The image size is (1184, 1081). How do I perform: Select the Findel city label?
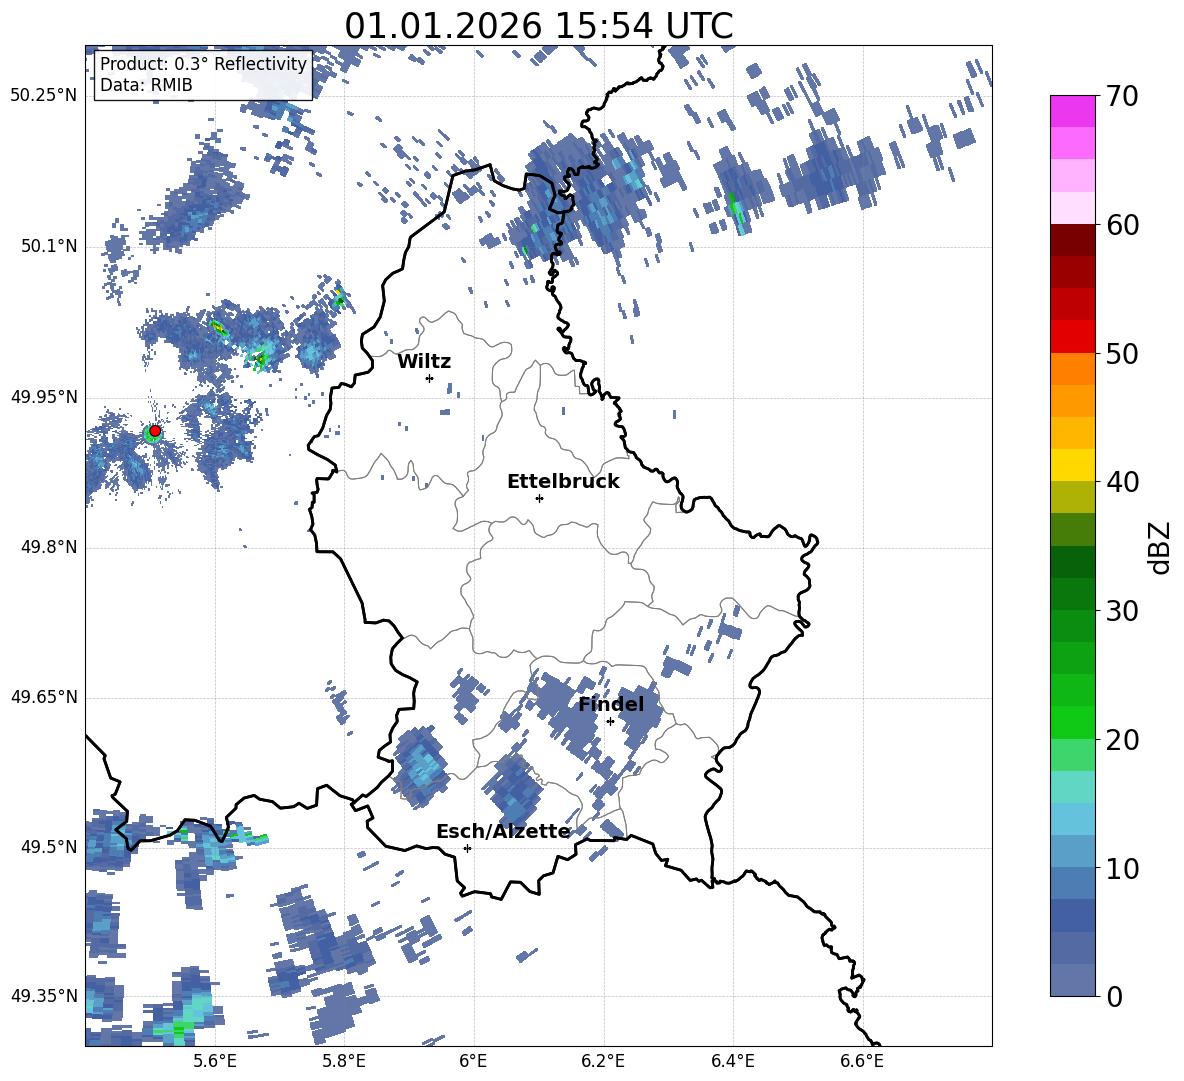611,704
